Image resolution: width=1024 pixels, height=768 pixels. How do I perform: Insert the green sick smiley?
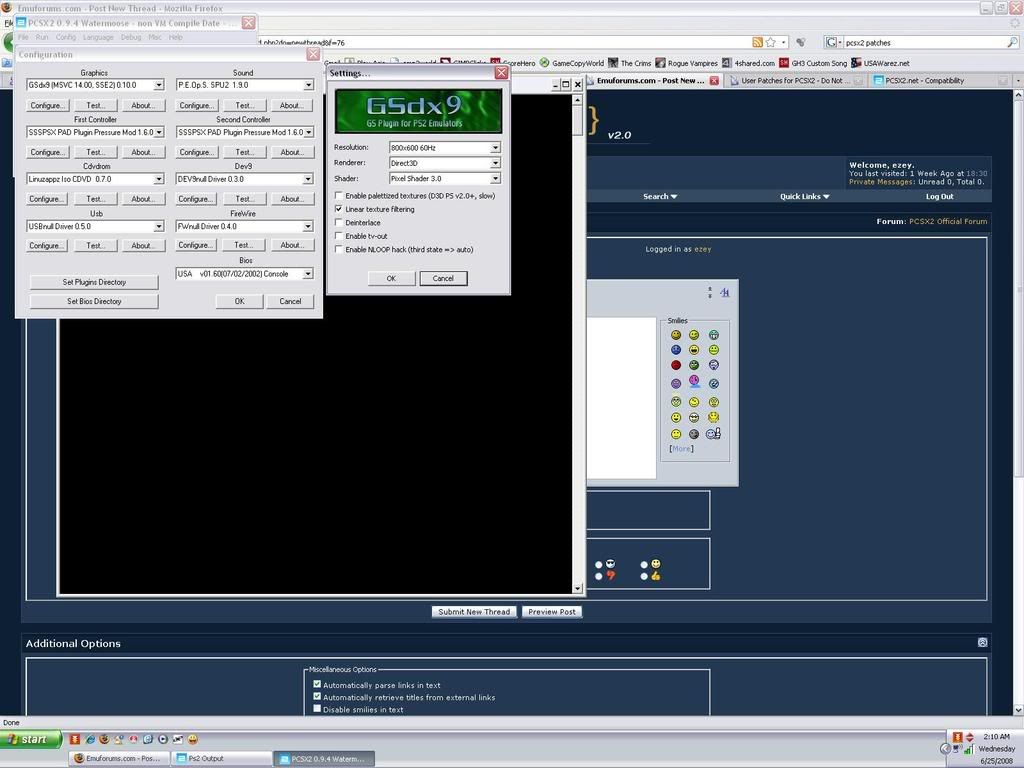(694, 365)
